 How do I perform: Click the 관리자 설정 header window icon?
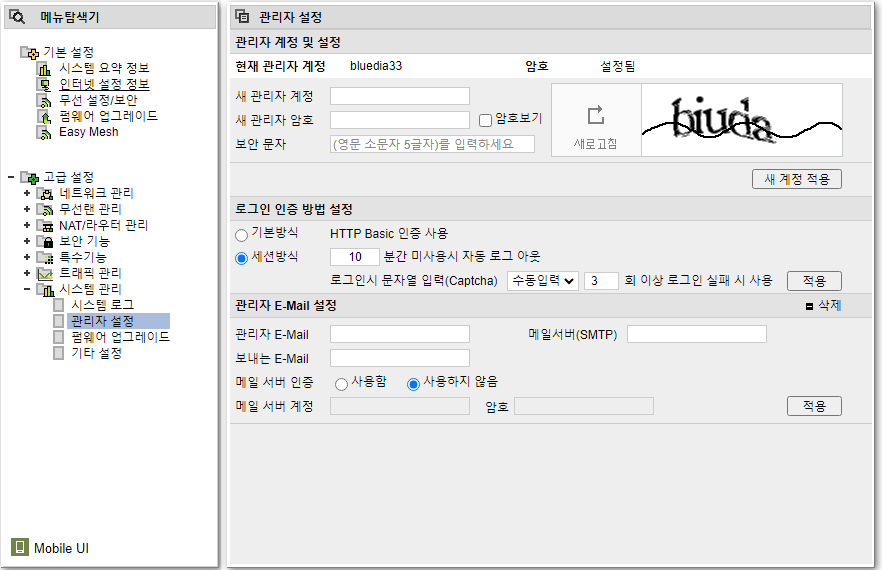[x=242, y=17]
